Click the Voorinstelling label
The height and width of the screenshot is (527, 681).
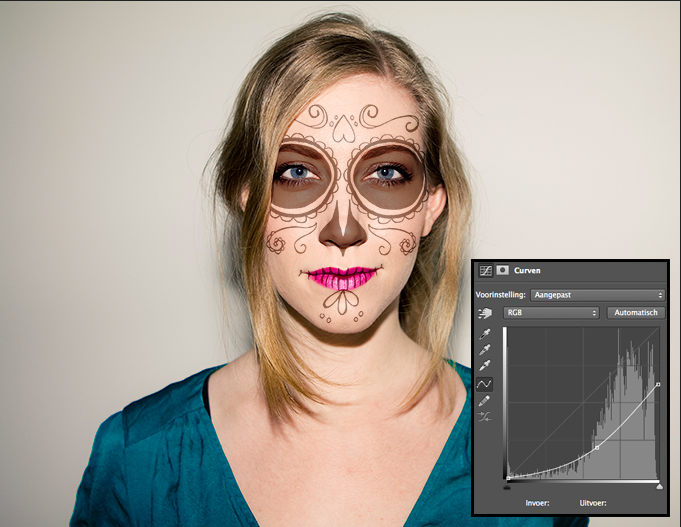[501, 295]
